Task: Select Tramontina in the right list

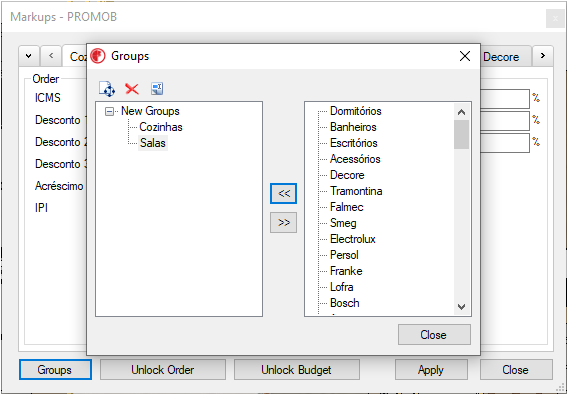Action: pyautogui.click(x=356, y=191)
